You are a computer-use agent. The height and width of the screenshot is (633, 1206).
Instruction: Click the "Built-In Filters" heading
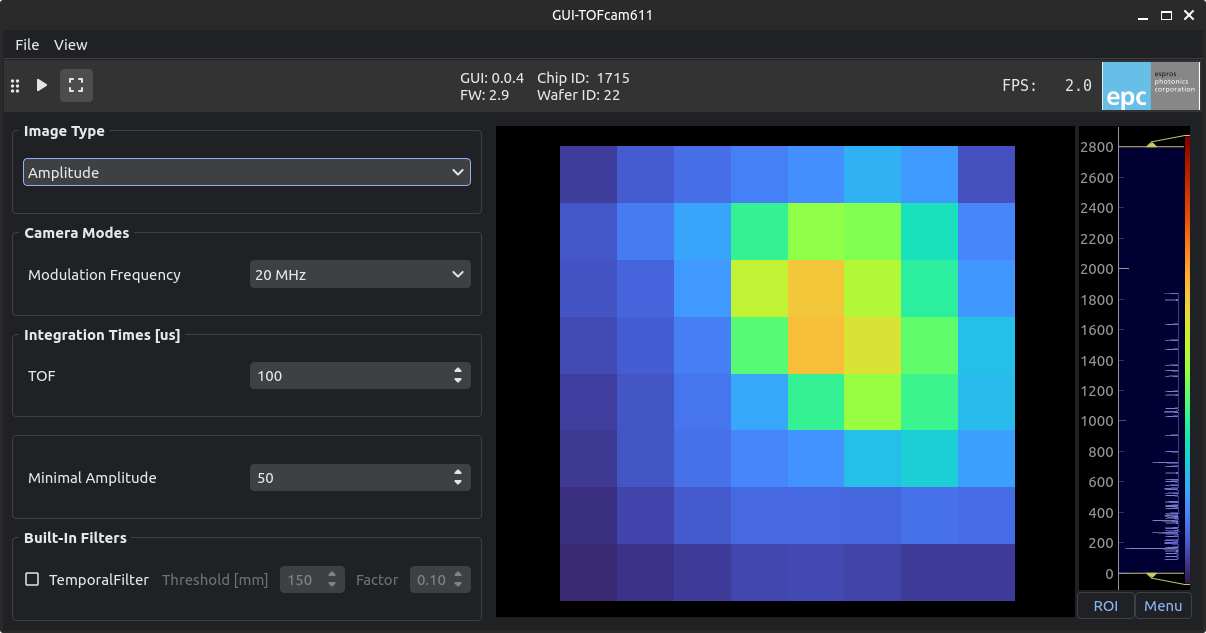pyautogui.click(x=75, y=538)
